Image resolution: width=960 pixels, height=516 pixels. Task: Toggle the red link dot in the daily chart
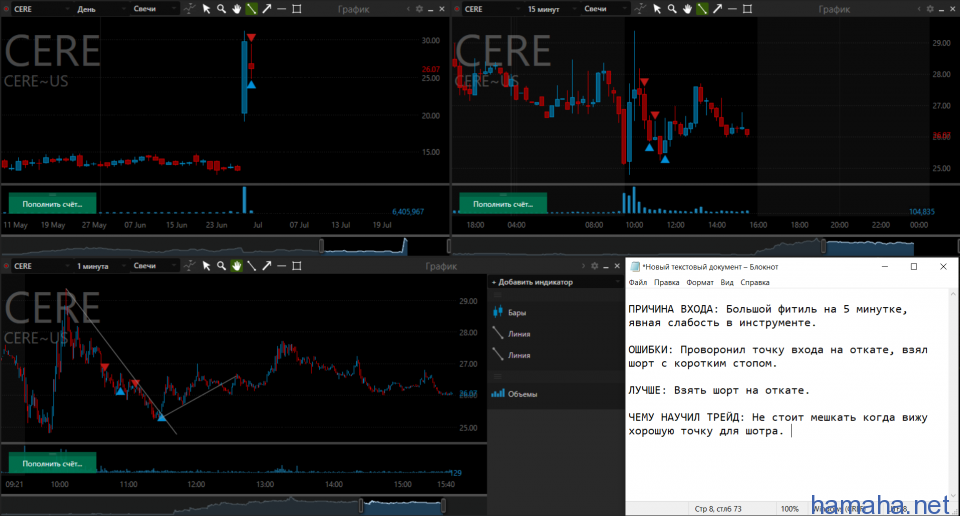tap(6, 9)
